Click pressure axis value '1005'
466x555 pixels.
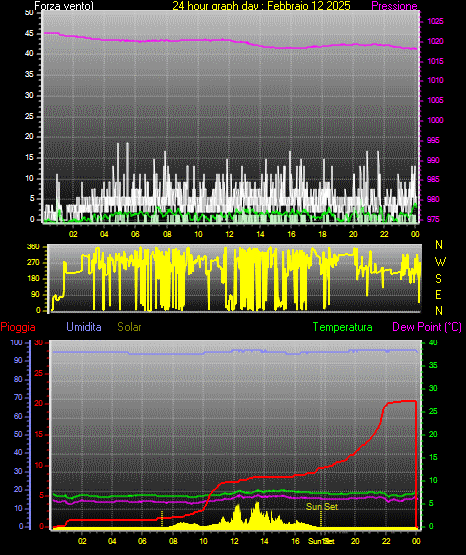coord(435,100)
